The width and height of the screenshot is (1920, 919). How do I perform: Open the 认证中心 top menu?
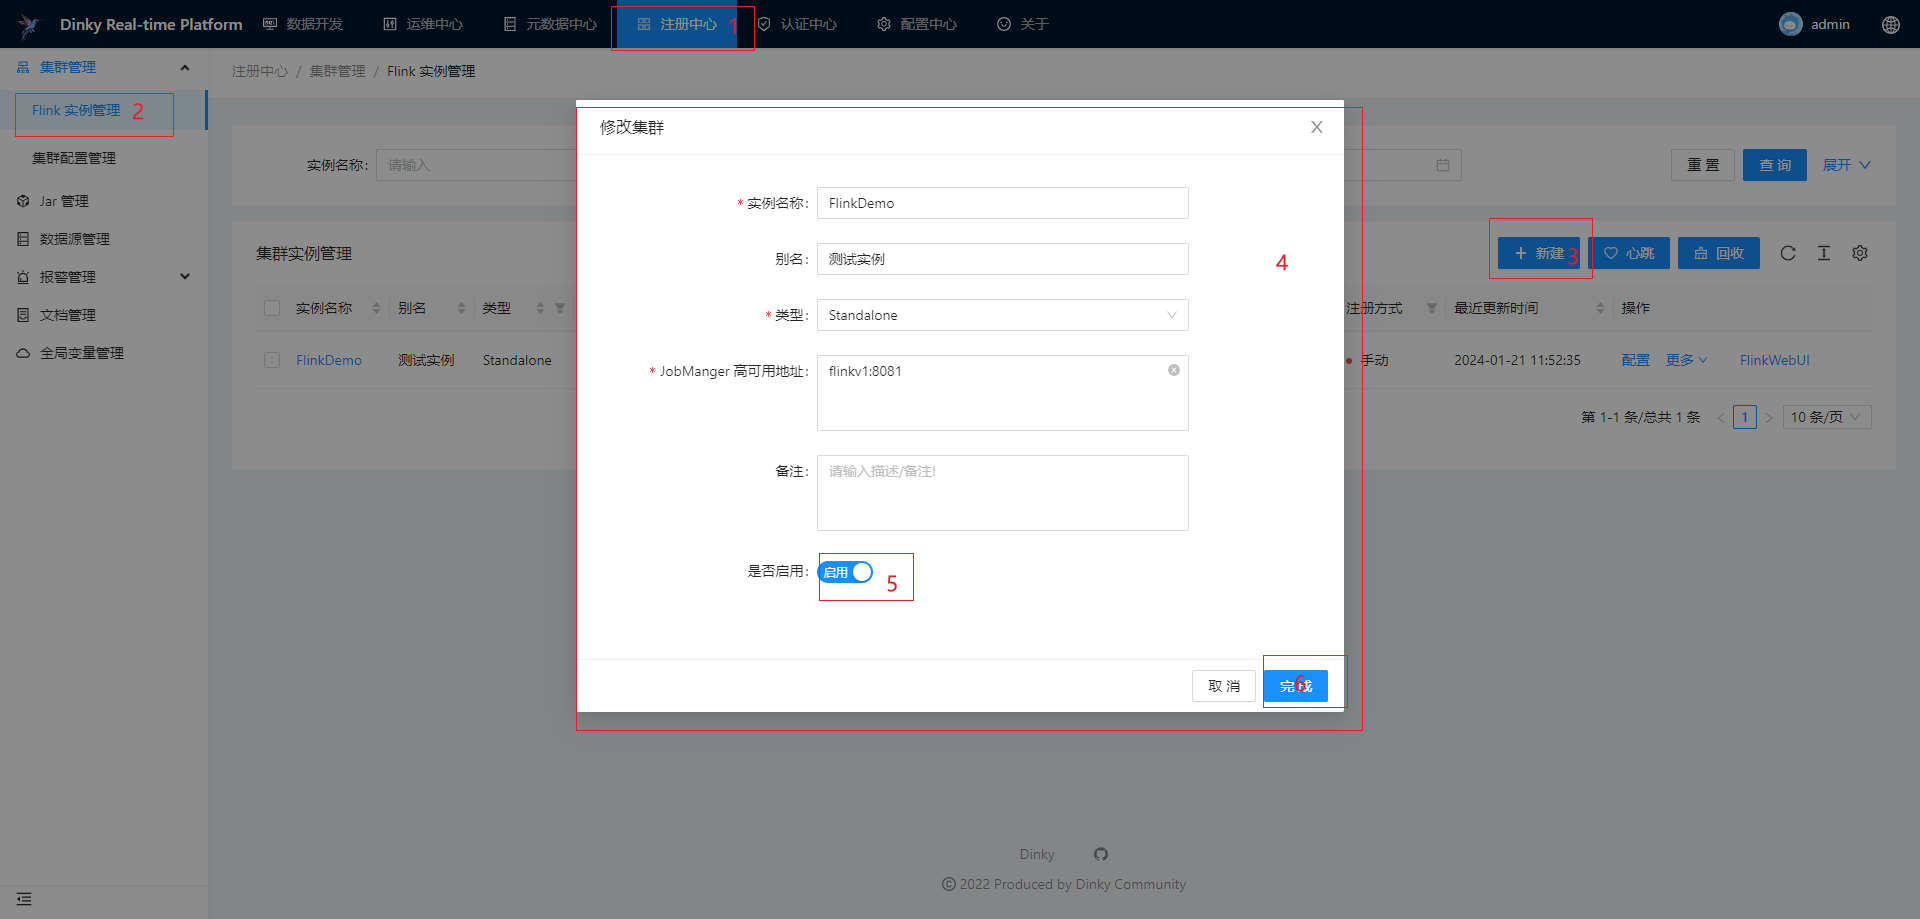coord(797,24)
